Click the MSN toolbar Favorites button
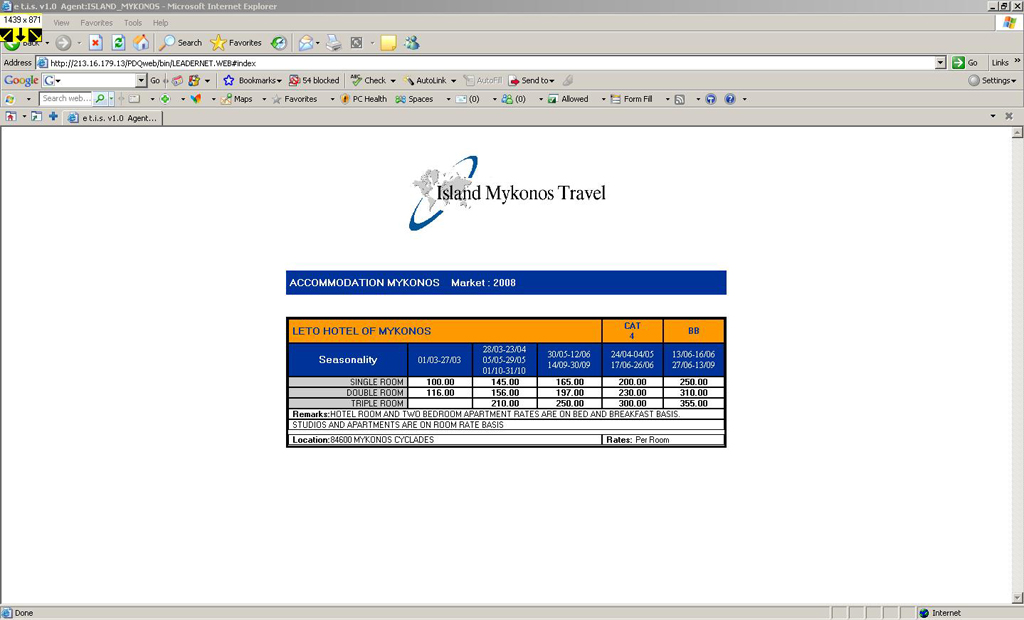The width and height of the screenshot is (1024, 620). pos(295,99)
